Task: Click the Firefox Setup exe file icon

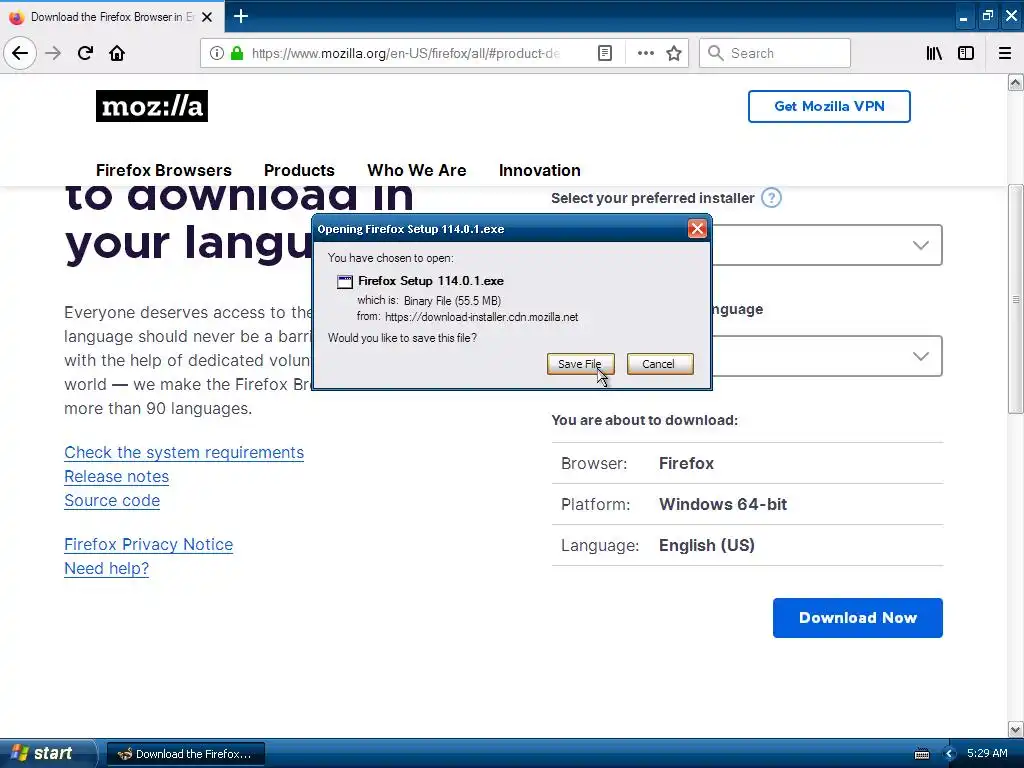Action: (344, 281)
